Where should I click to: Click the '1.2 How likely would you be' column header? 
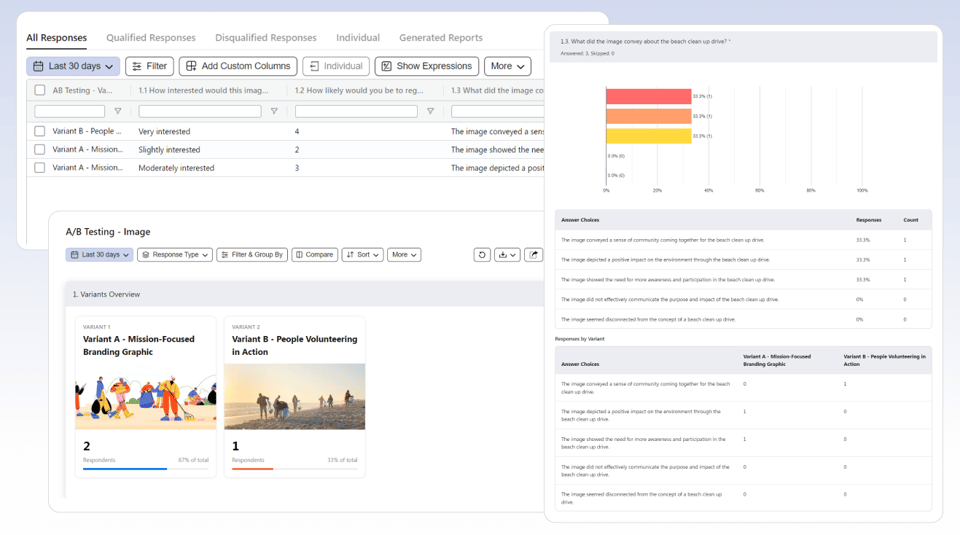(359, 91)
